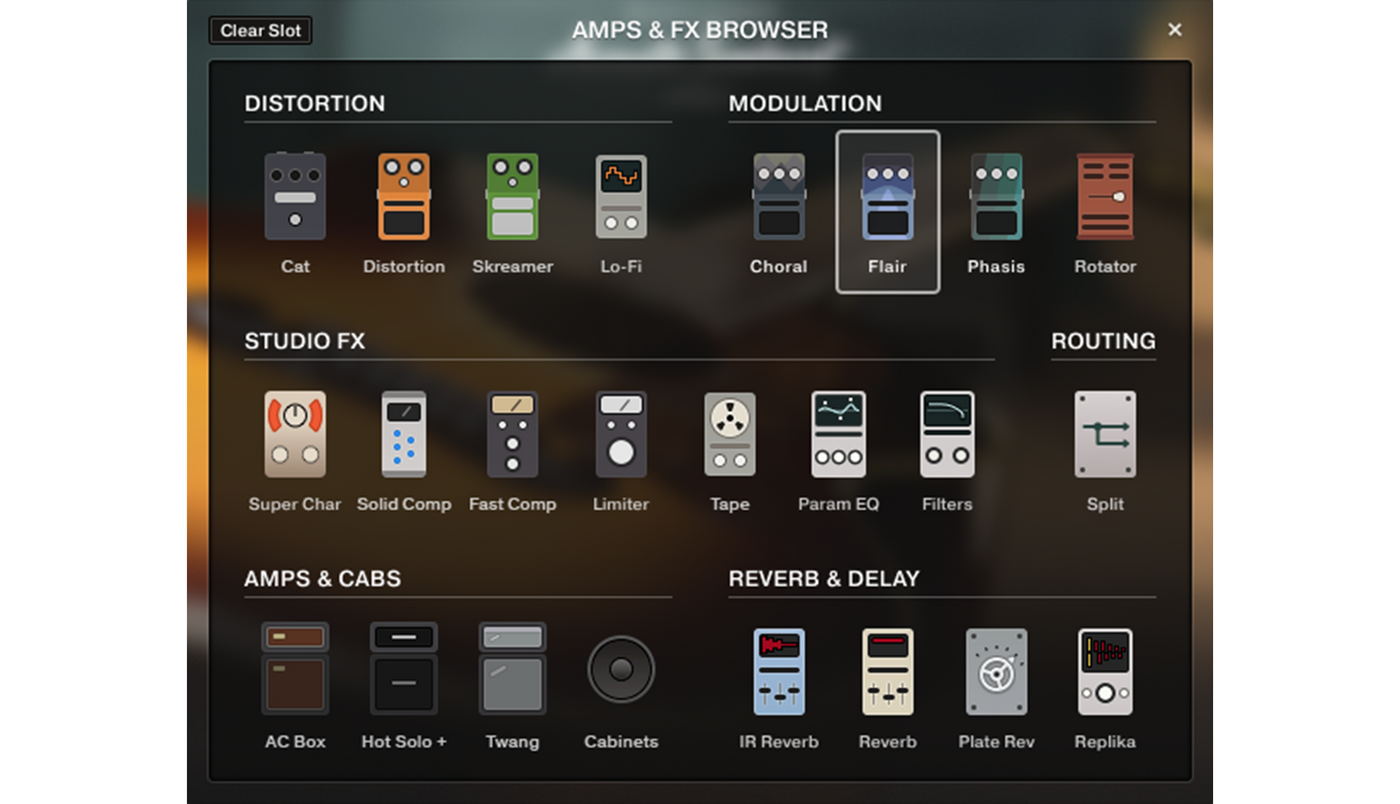Click the ROUTING section heading
1400x804 pixels.
pyautogui.click(x=1103, y=341)
